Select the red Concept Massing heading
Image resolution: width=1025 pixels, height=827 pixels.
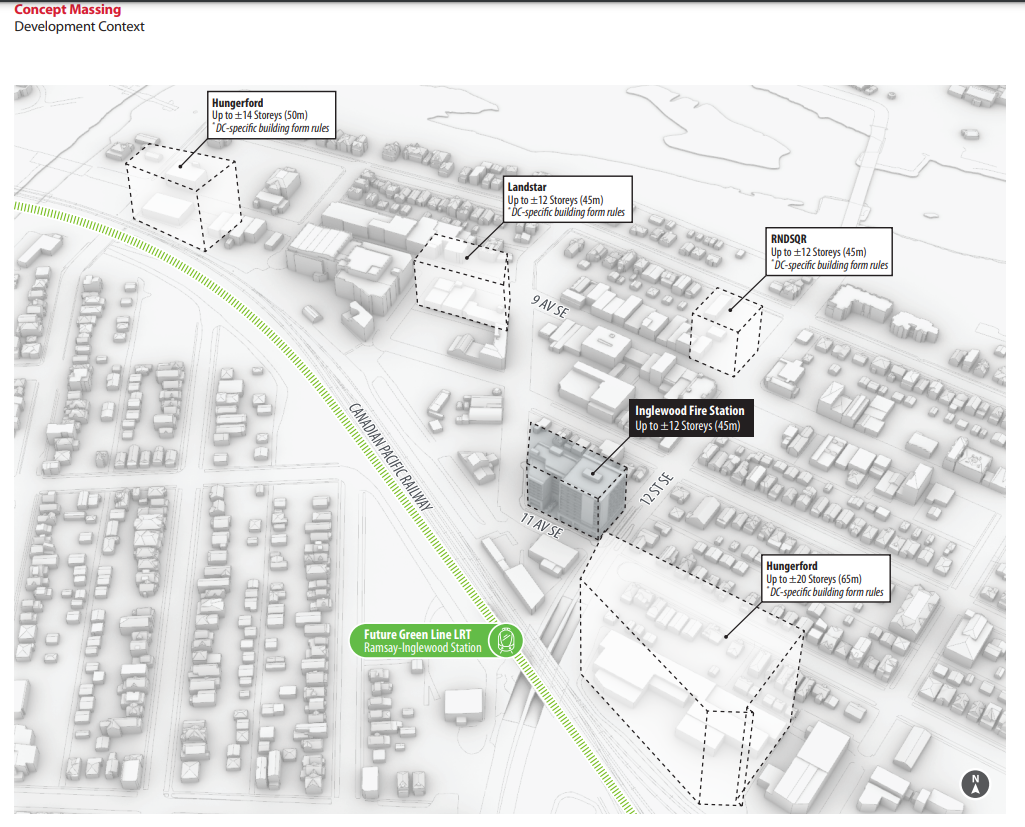coord(67,9)
